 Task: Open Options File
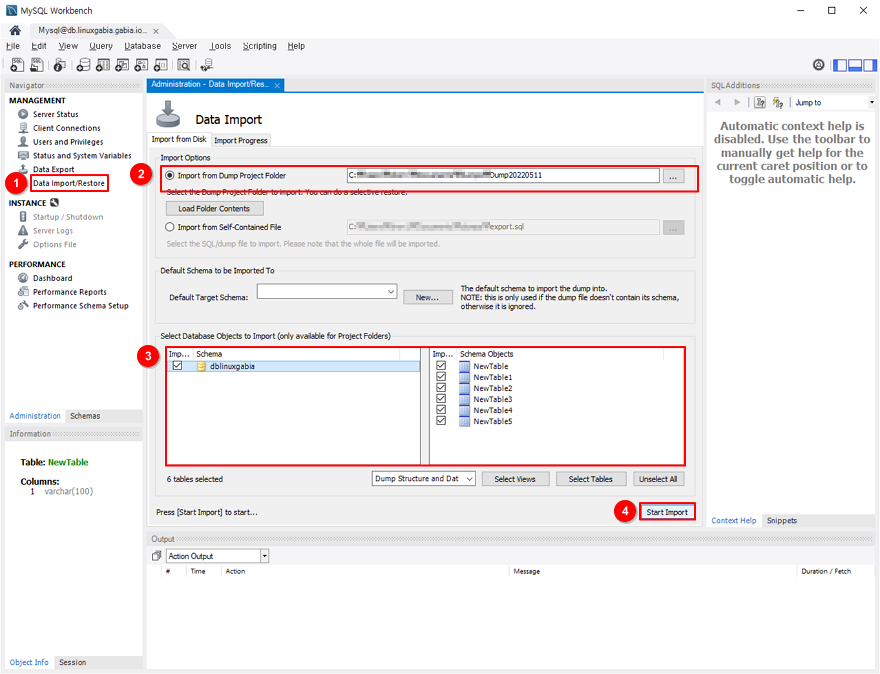click(54, 245)
